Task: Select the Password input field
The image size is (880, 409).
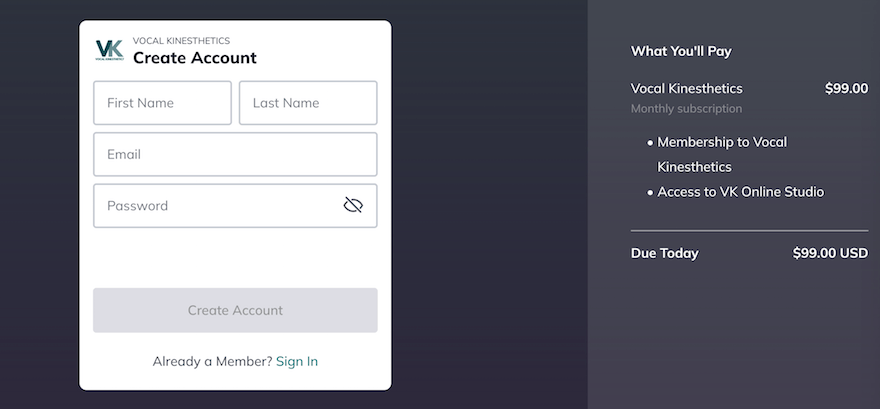Action: point(235,206)
